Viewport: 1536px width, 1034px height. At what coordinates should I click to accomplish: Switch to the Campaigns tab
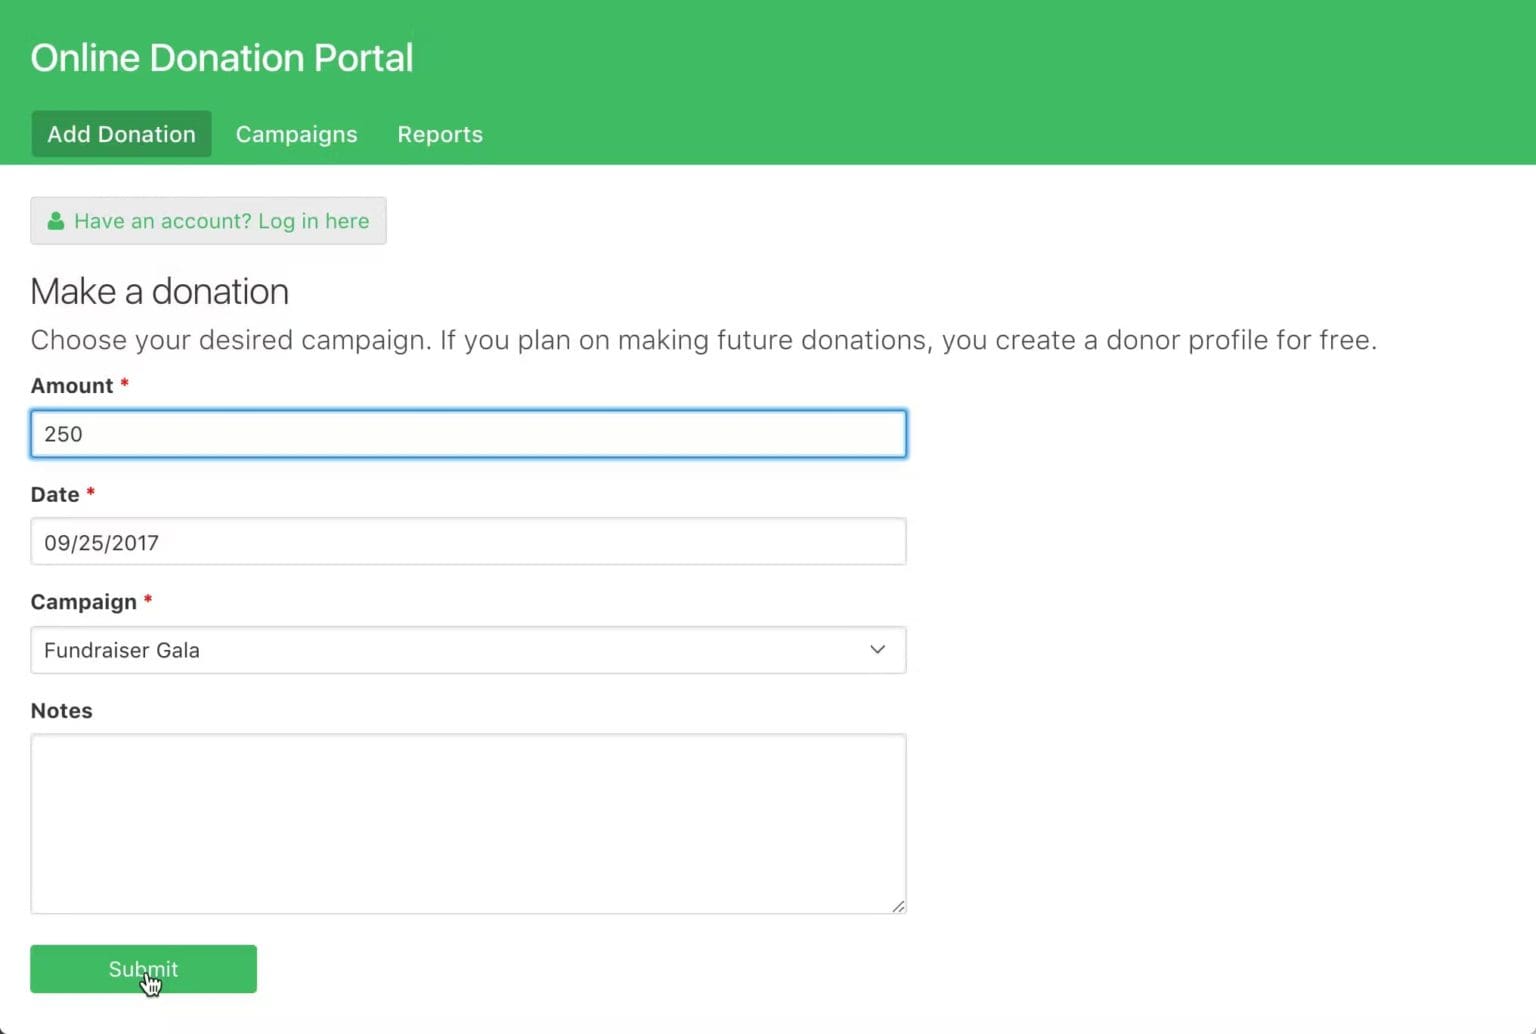(x=296, y=134)
